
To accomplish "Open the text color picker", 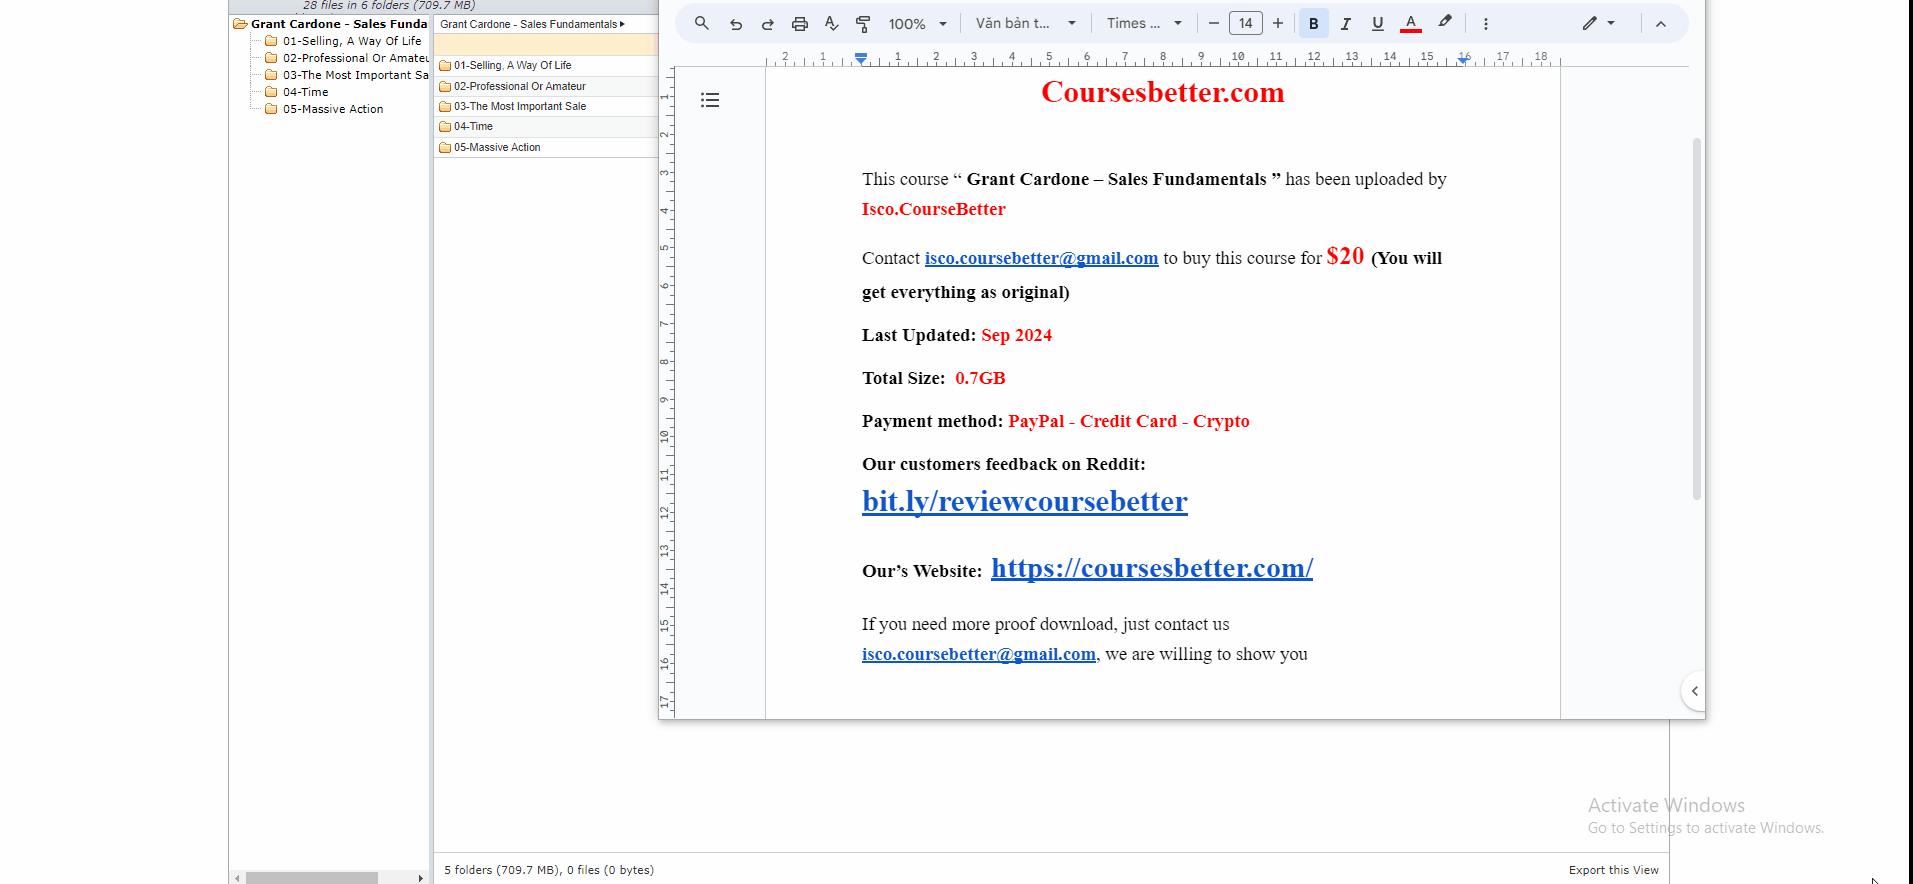I will point(1411,24).
